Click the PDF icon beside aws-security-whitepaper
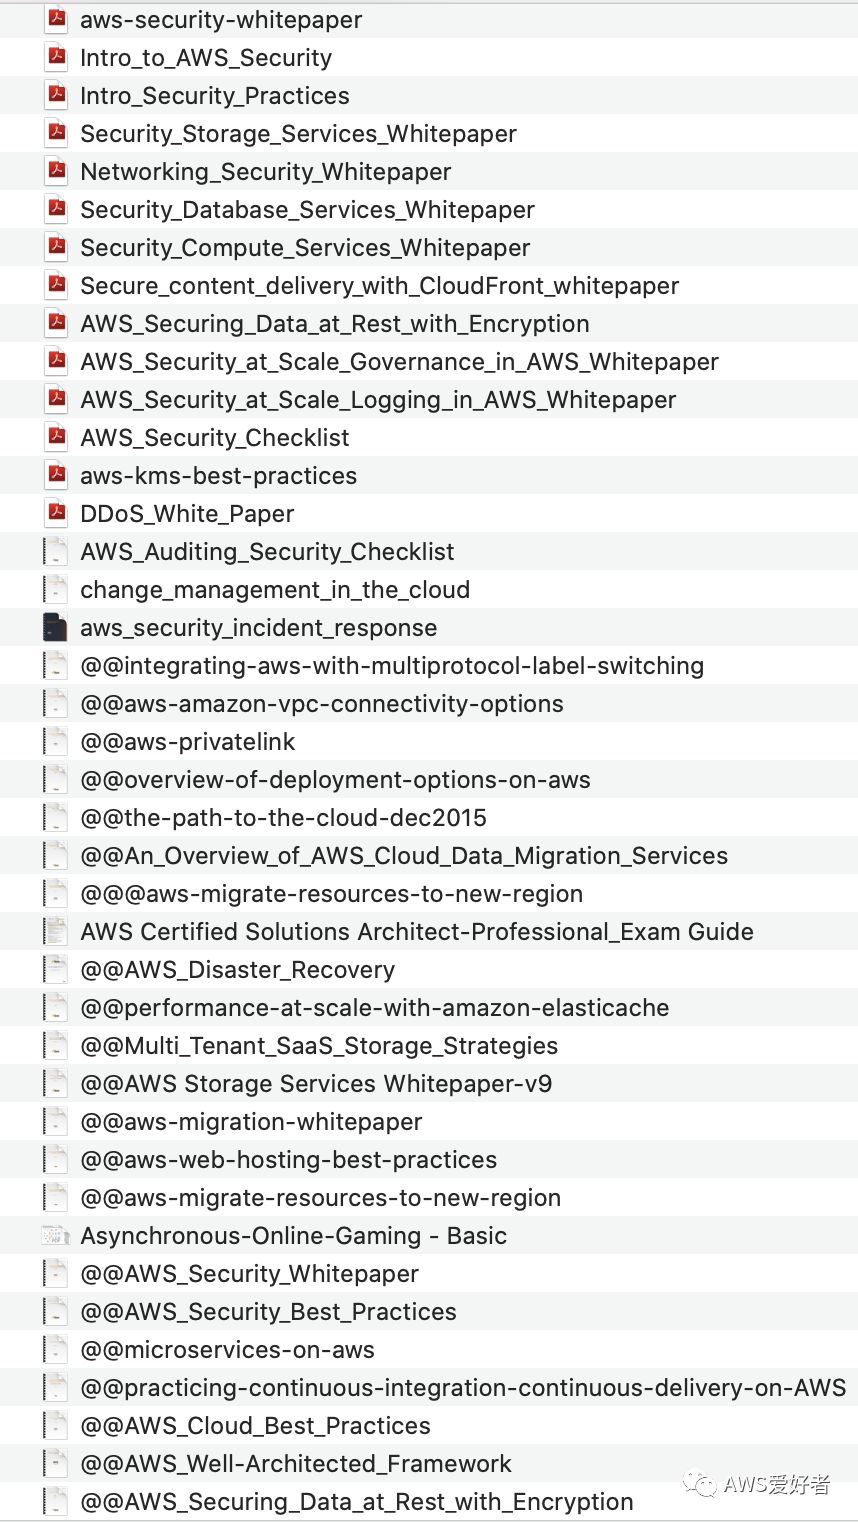This screenshot has height=1522, width=858. point(57,19)
